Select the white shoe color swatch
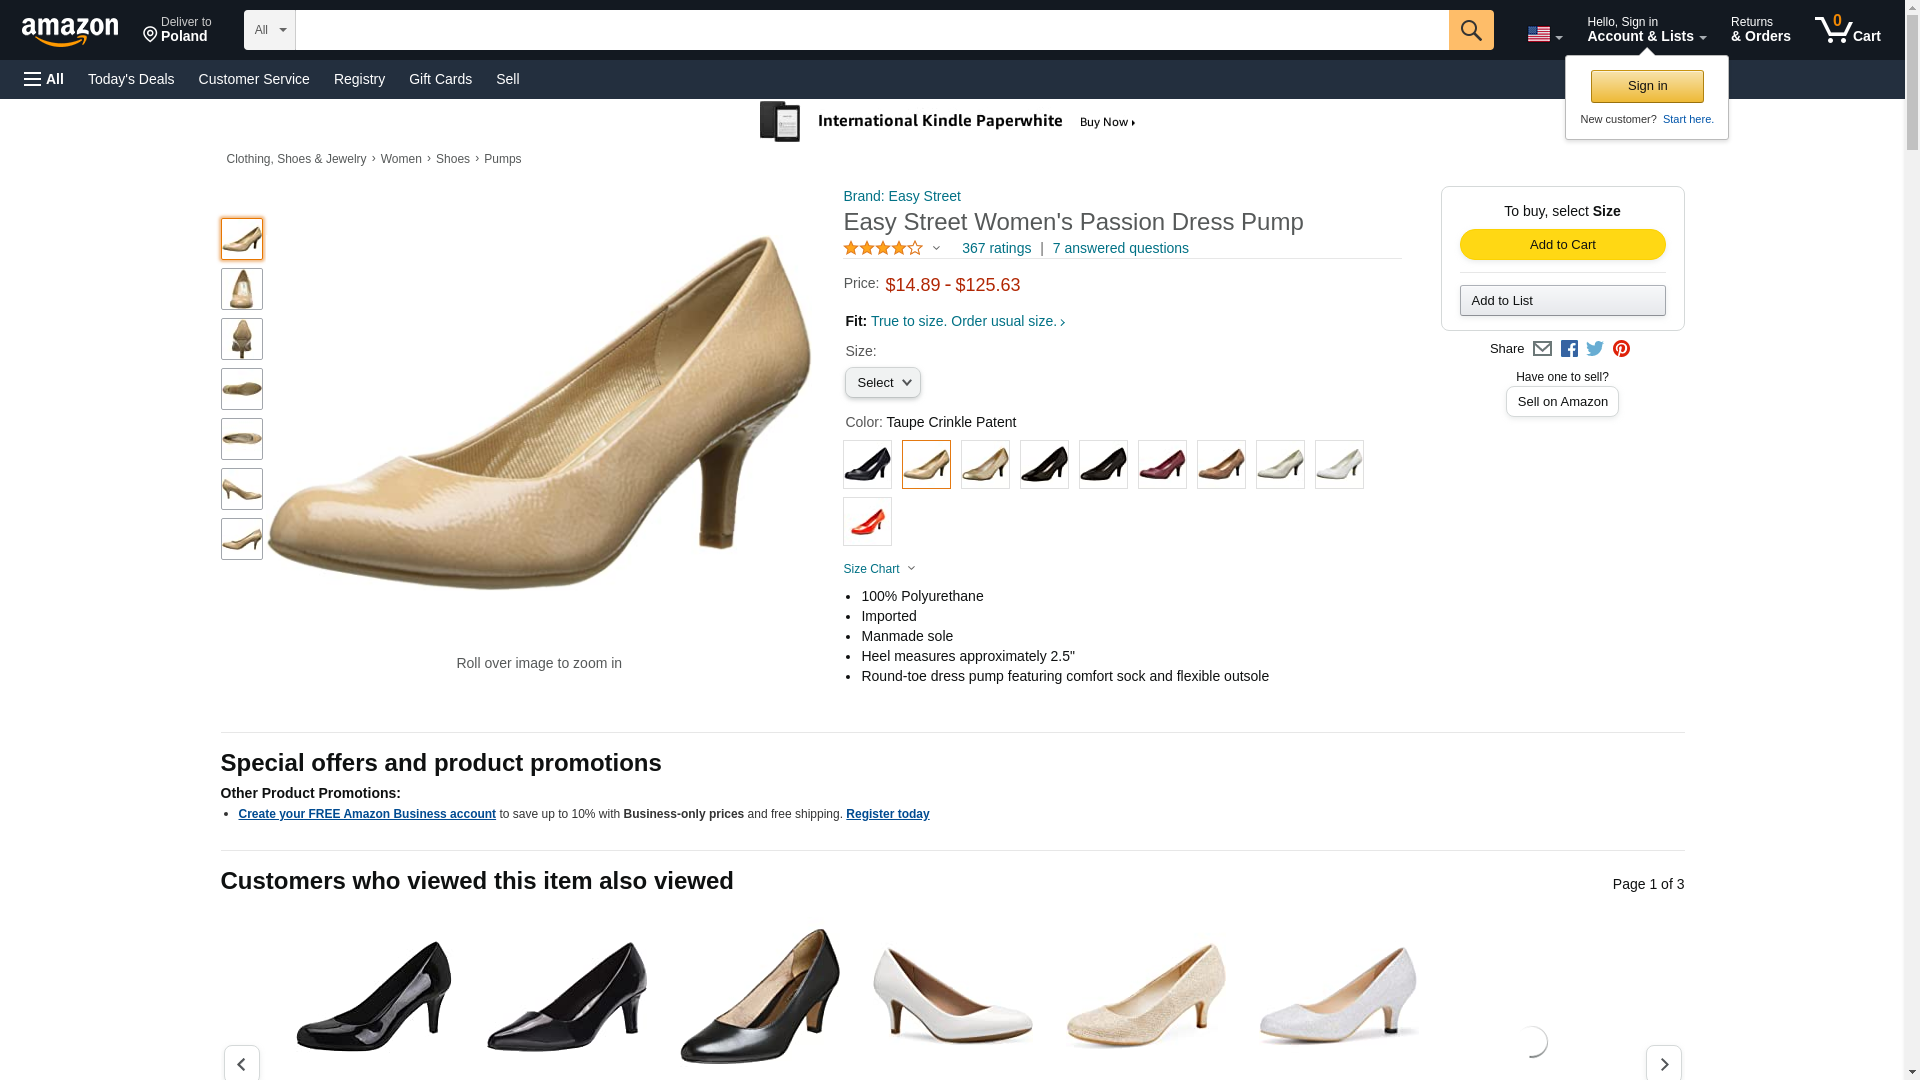 [1339, 464]
